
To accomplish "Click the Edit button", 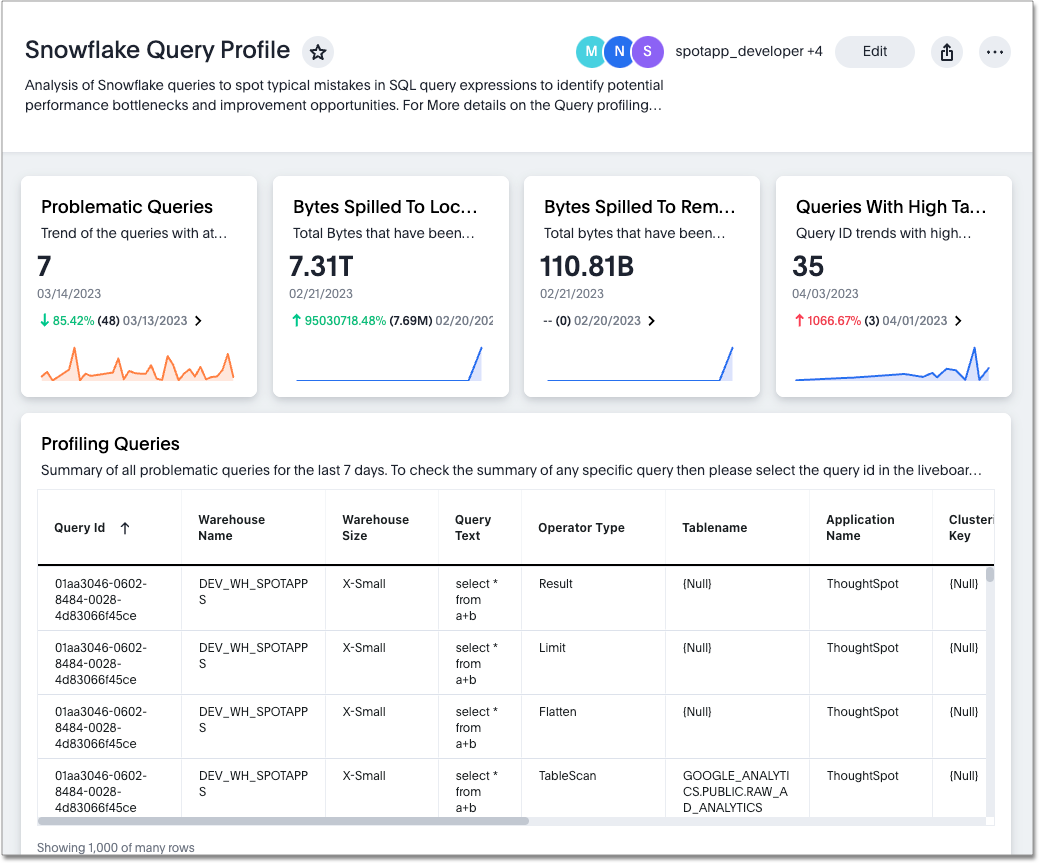I will coord(874,51).
